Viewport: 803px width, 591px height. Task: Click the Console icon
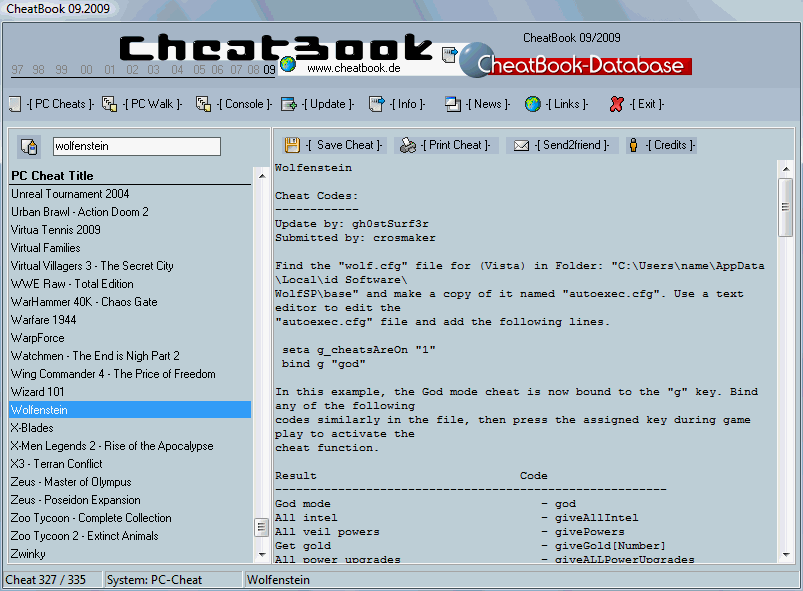(203, 104)
